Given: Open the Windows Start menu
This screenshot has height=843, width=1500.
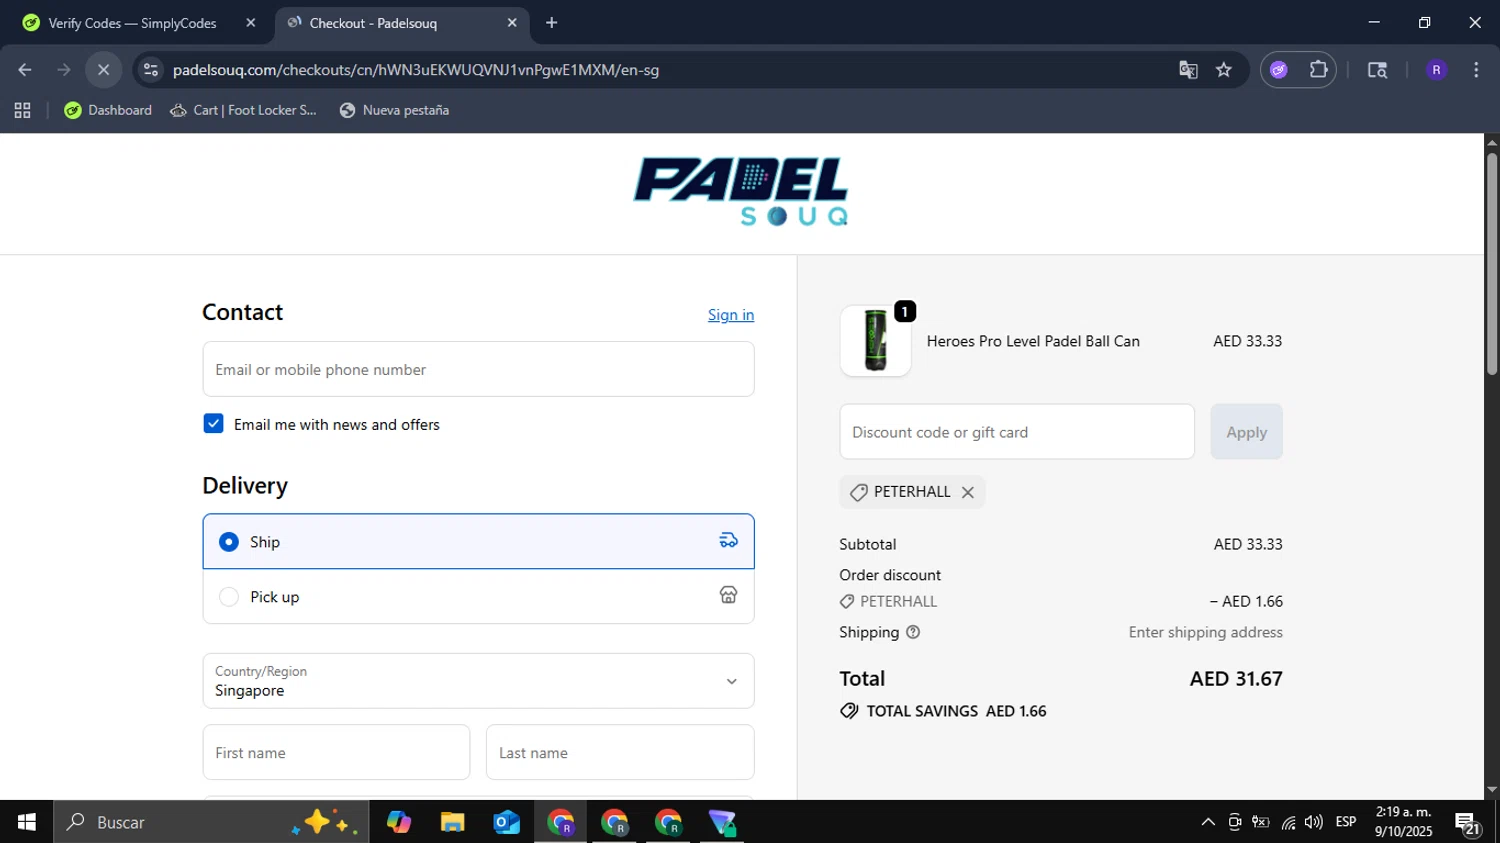Looking at the screenshot, I should (26, 822).
